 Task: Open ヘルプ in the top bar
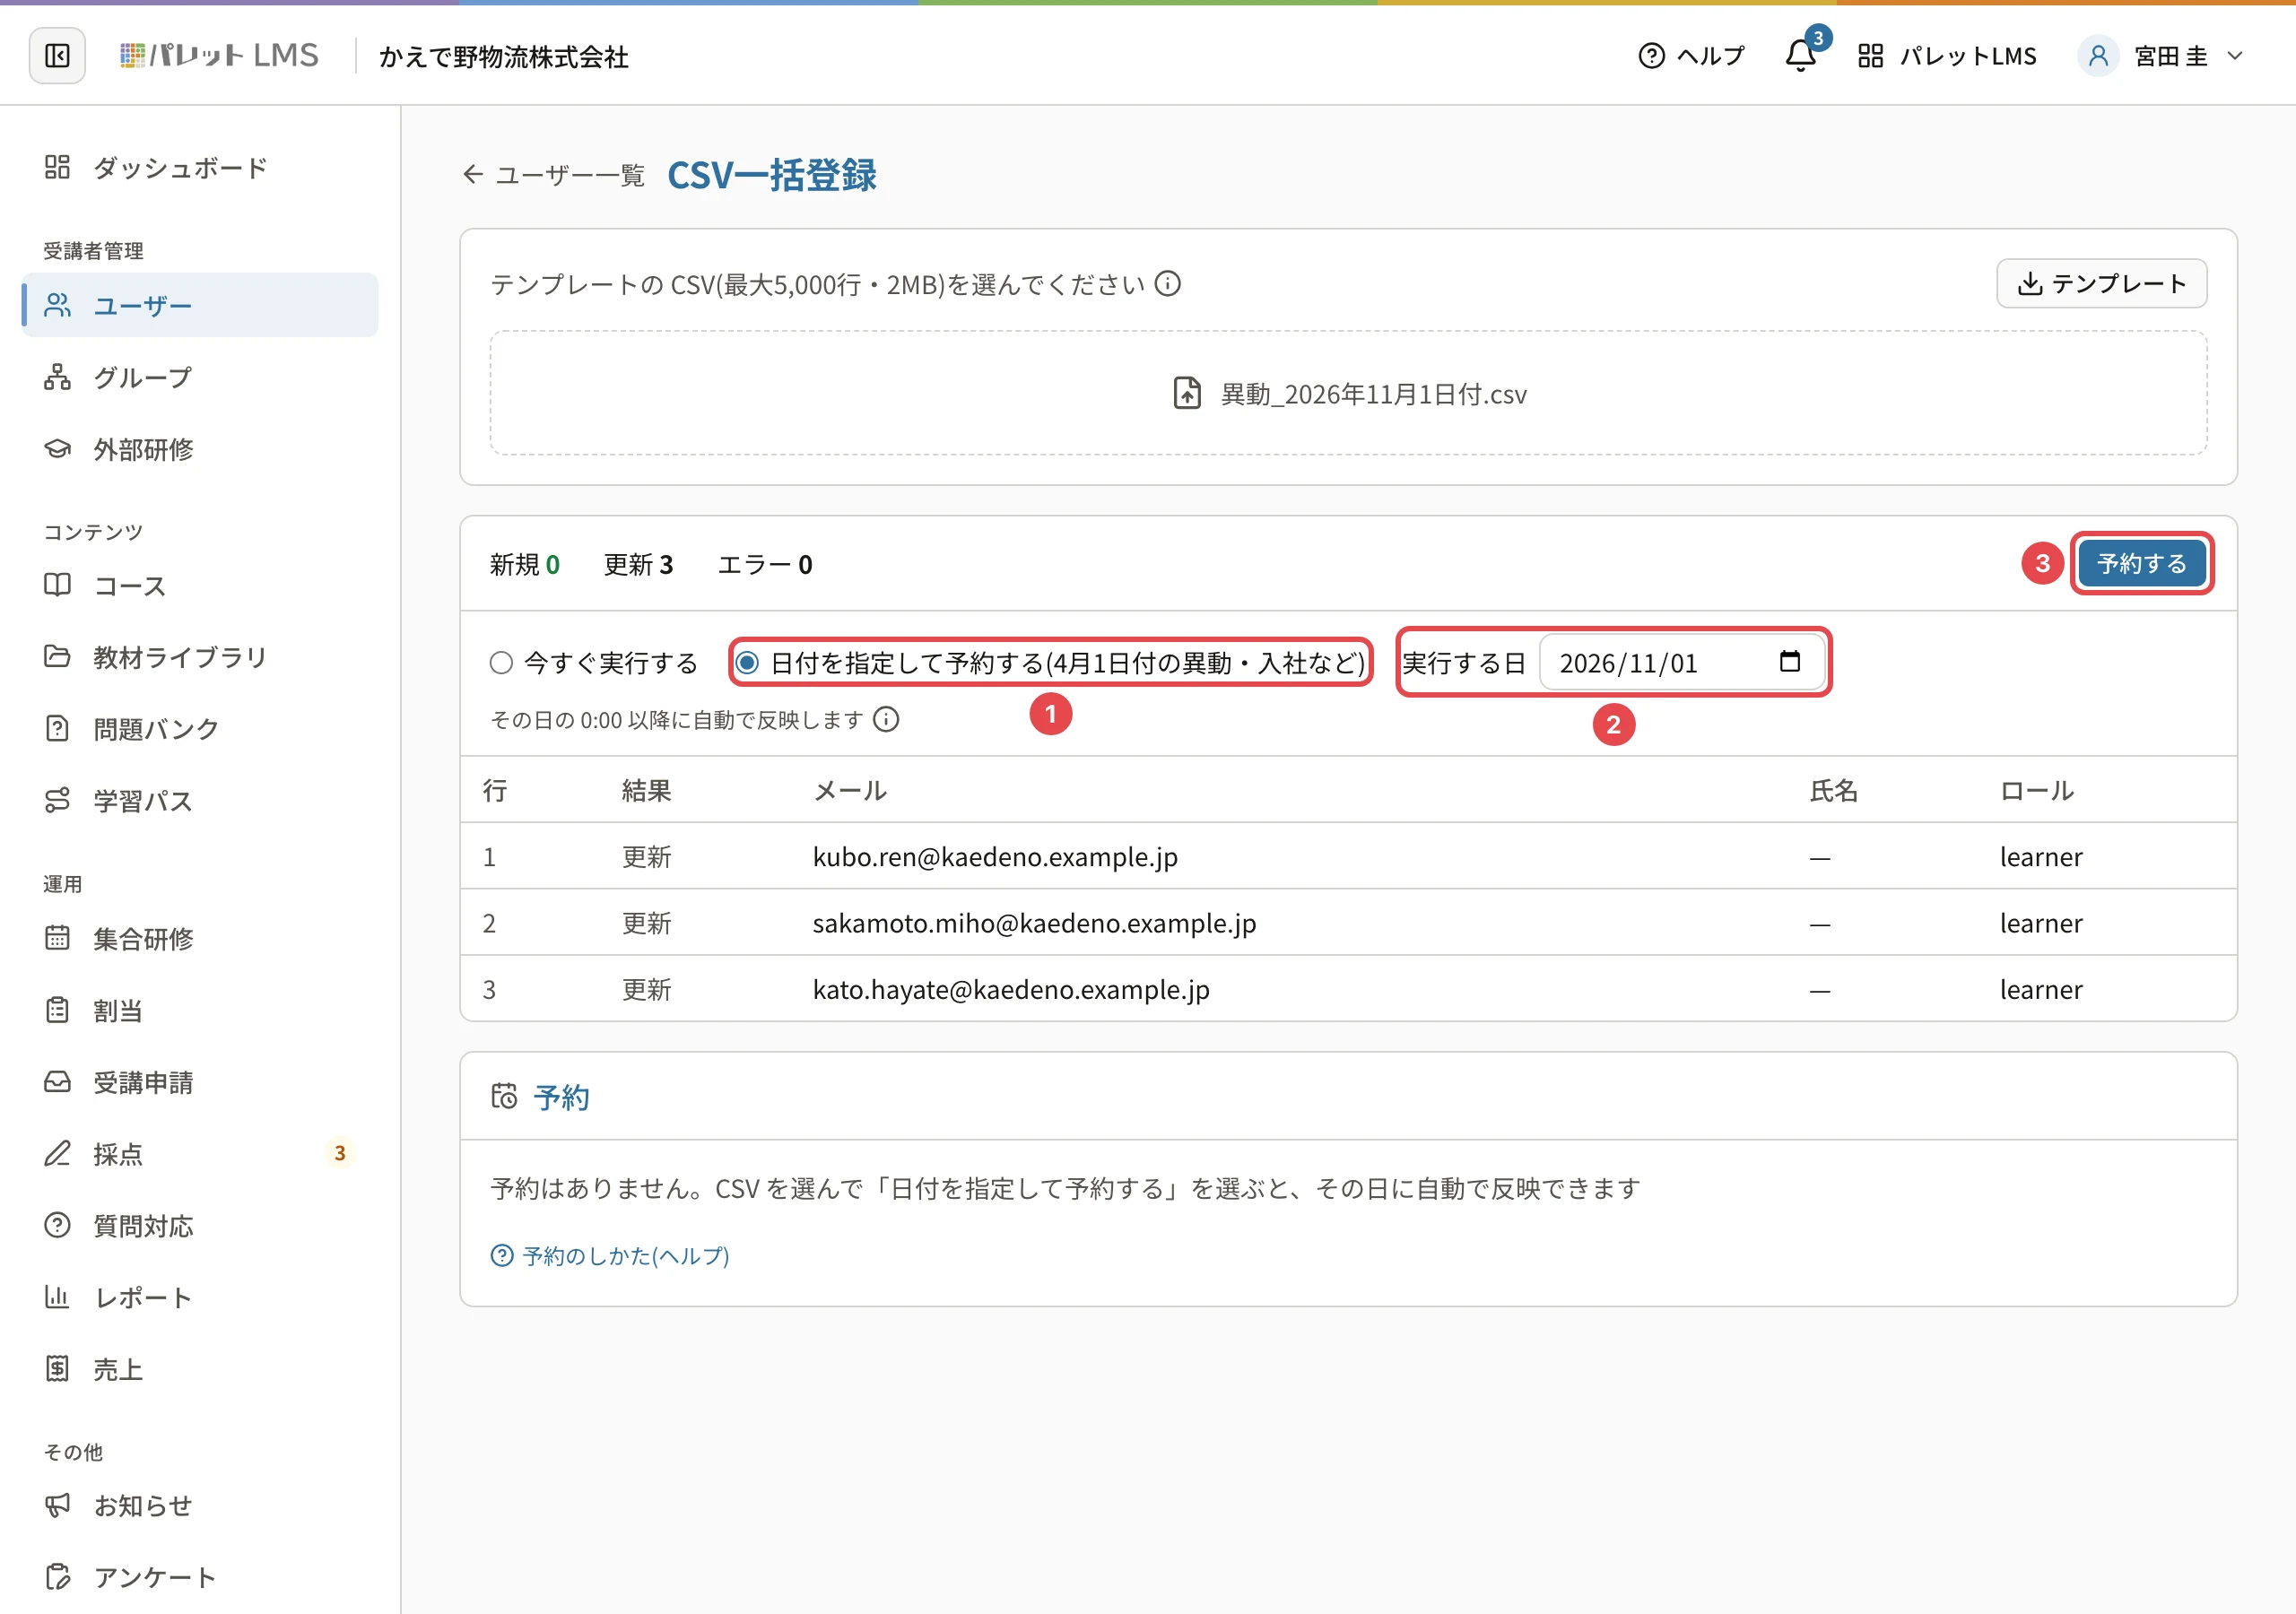coord(1691,56)
